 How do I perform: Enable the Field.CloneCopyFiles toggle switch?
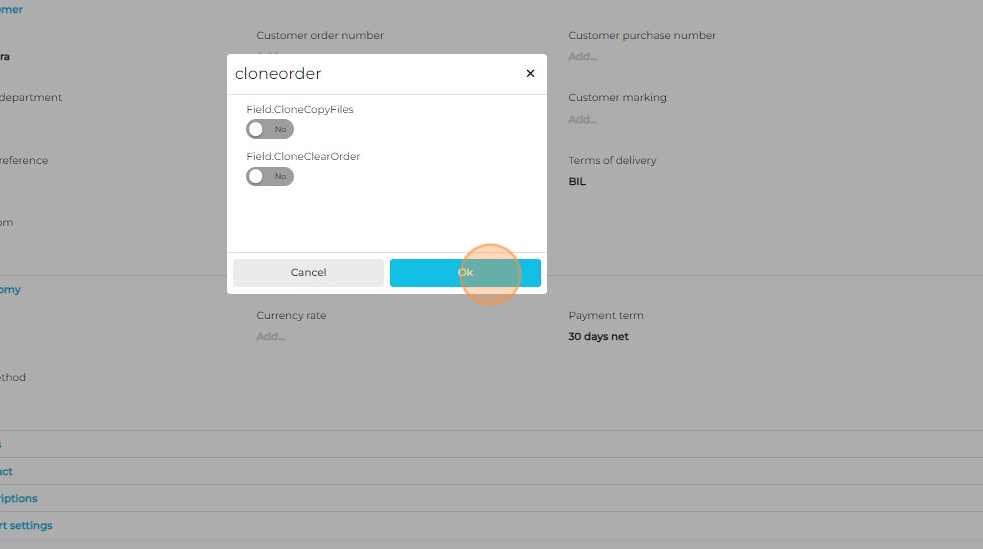[x=269, y=129]
